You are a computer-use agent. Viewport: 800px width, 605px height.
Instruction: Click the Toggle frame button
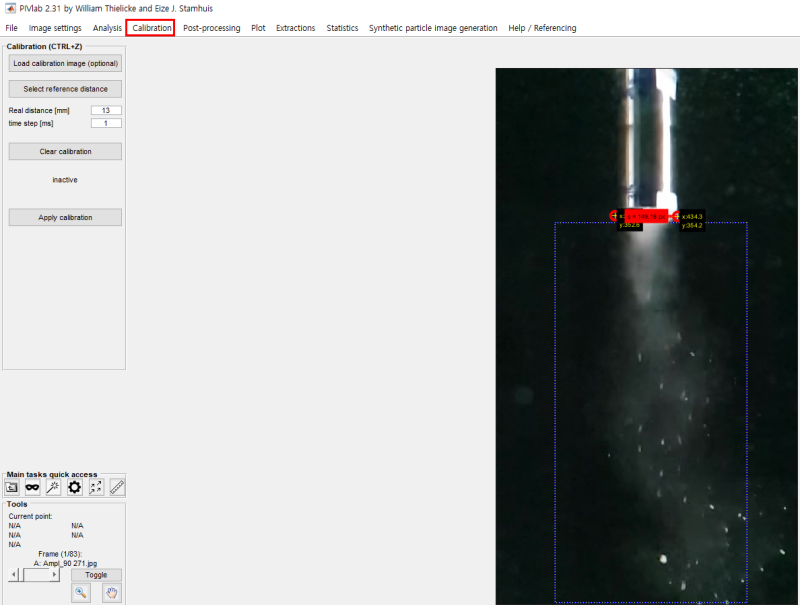[x=96, y=575]
